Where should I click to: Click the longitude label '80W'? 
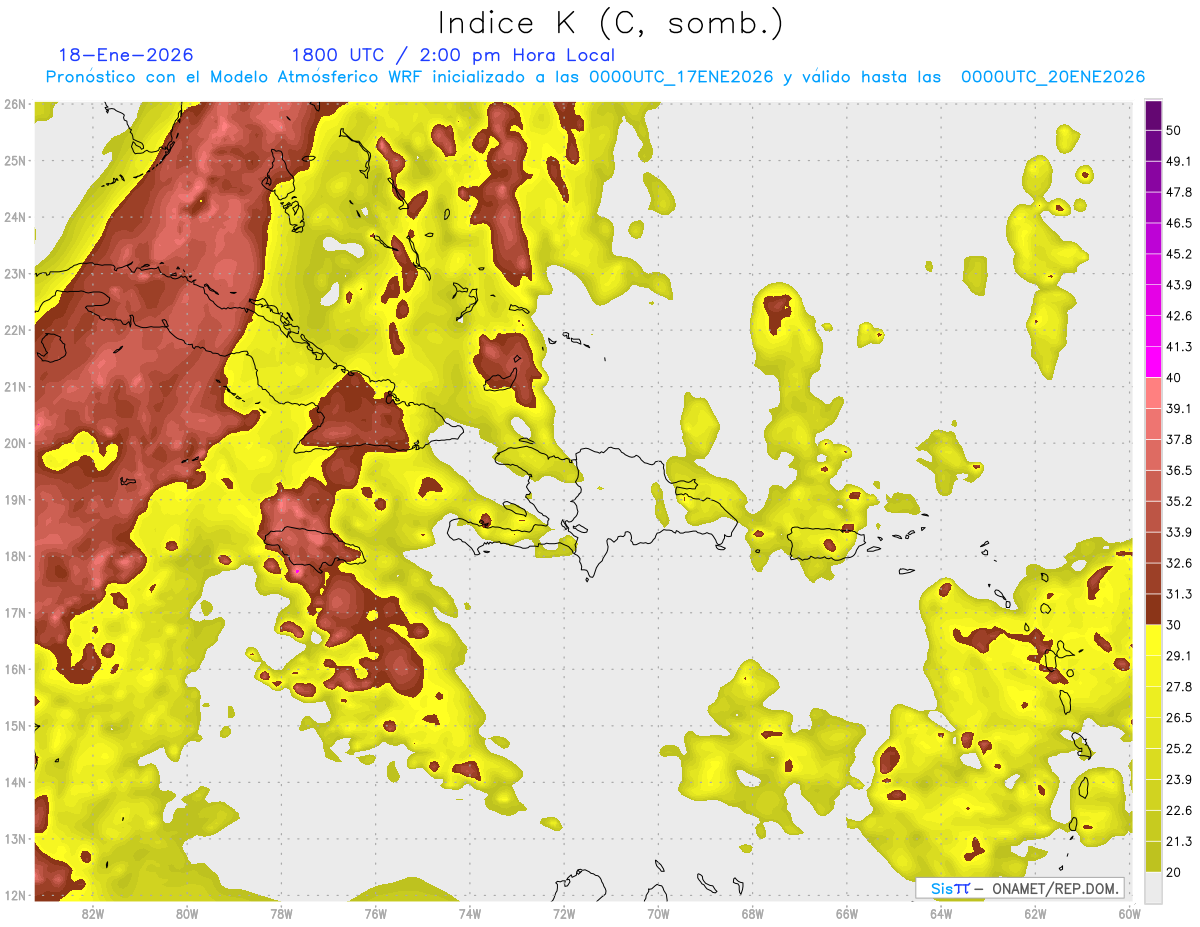pos(187,914)
